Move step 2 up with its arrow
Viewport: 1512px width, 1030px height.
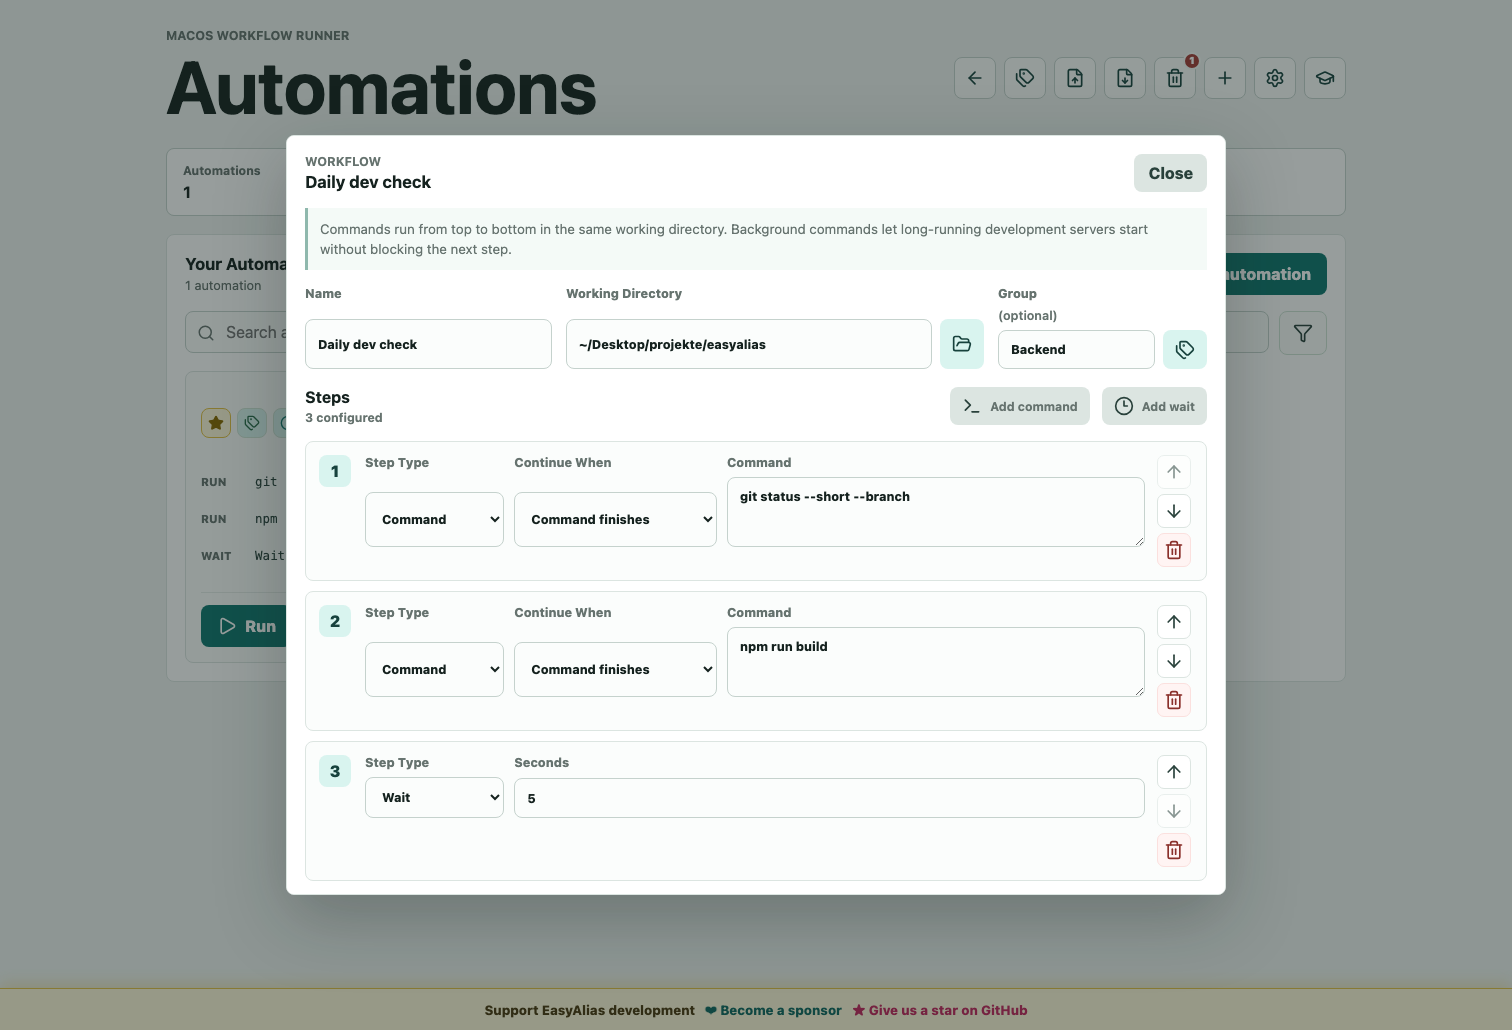tap(1174, 622)
